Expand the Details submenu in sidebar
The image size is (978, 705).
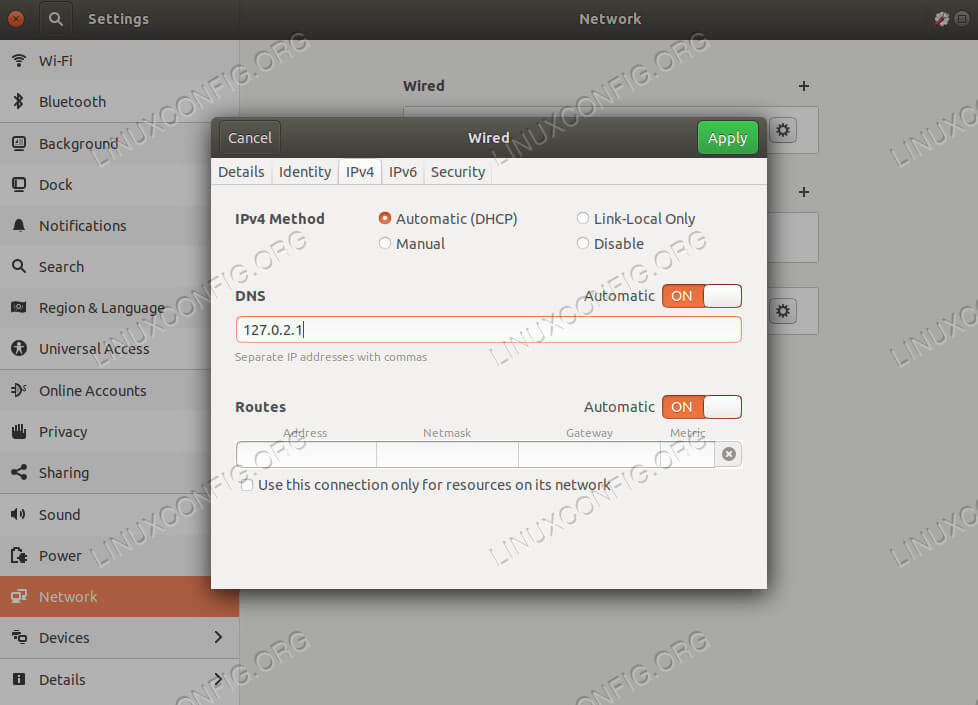(119, 679)
